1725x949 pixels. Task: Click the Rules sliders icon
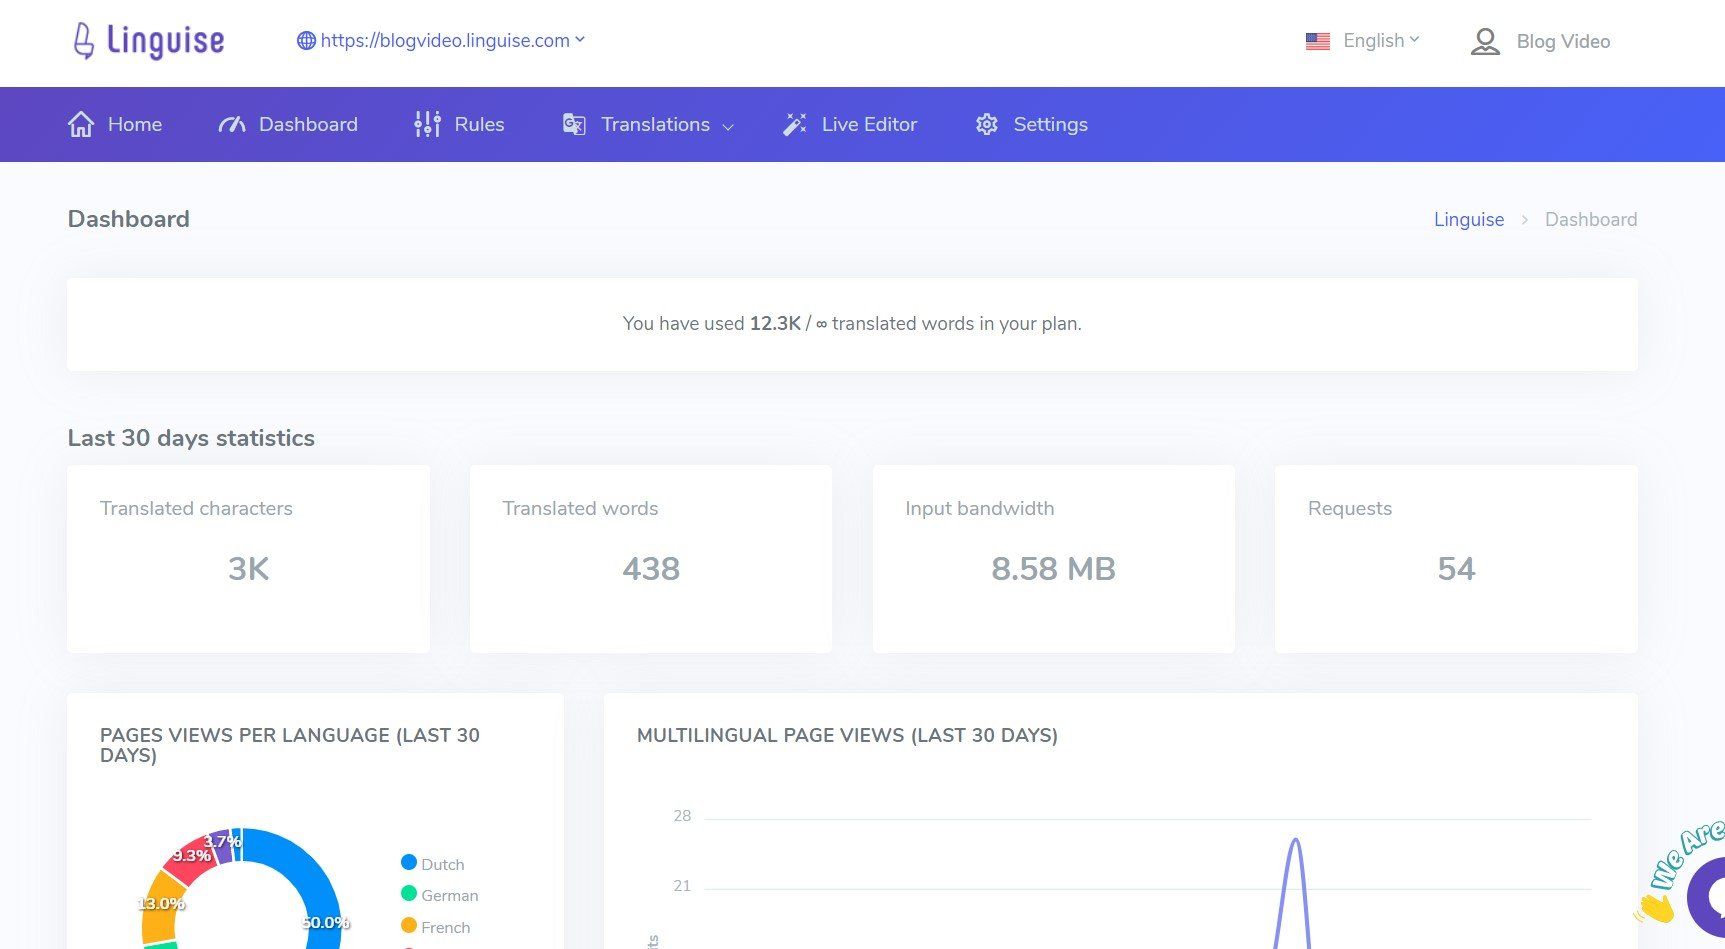(427, 124)
